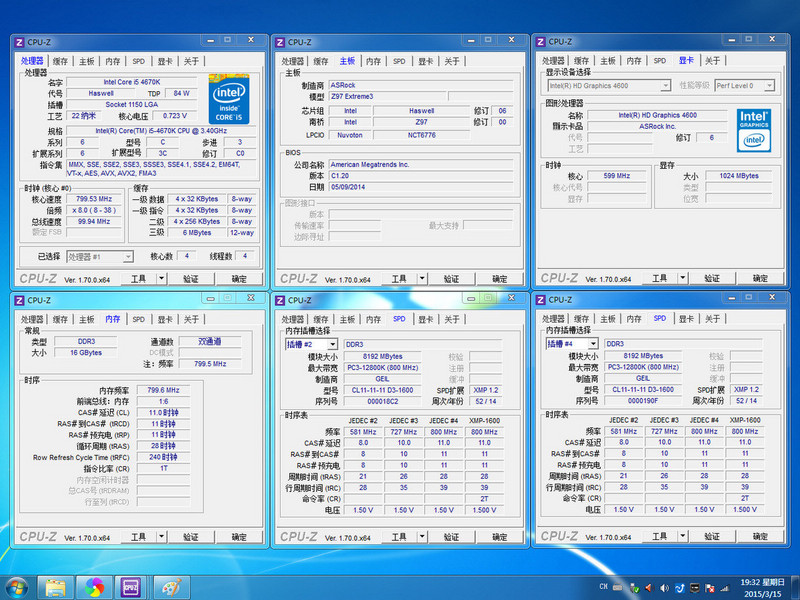Click the purple CPU-Z taskbar icon
This screenshot has height=600, width=800.
131,586
